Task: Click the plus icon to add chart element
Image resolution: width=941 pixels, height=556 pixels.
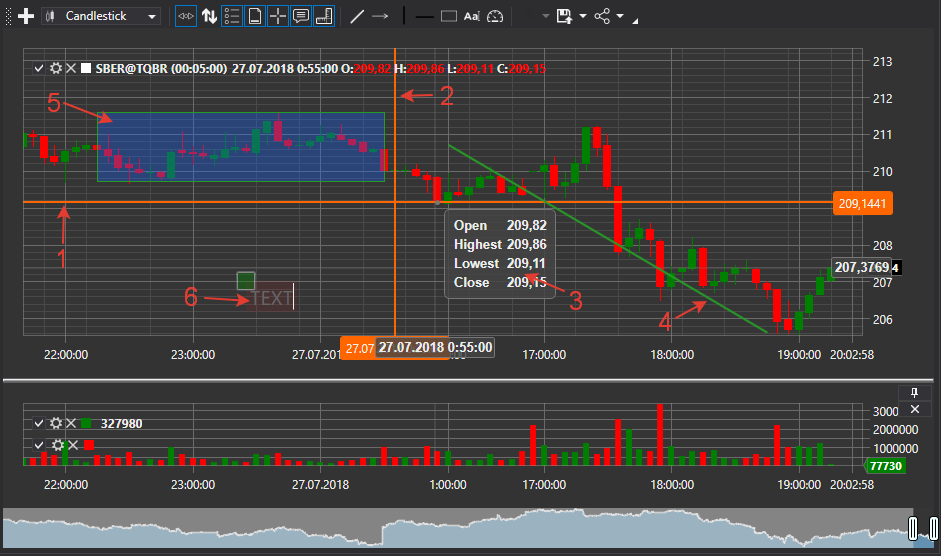Action: click(x=27, y=16)
